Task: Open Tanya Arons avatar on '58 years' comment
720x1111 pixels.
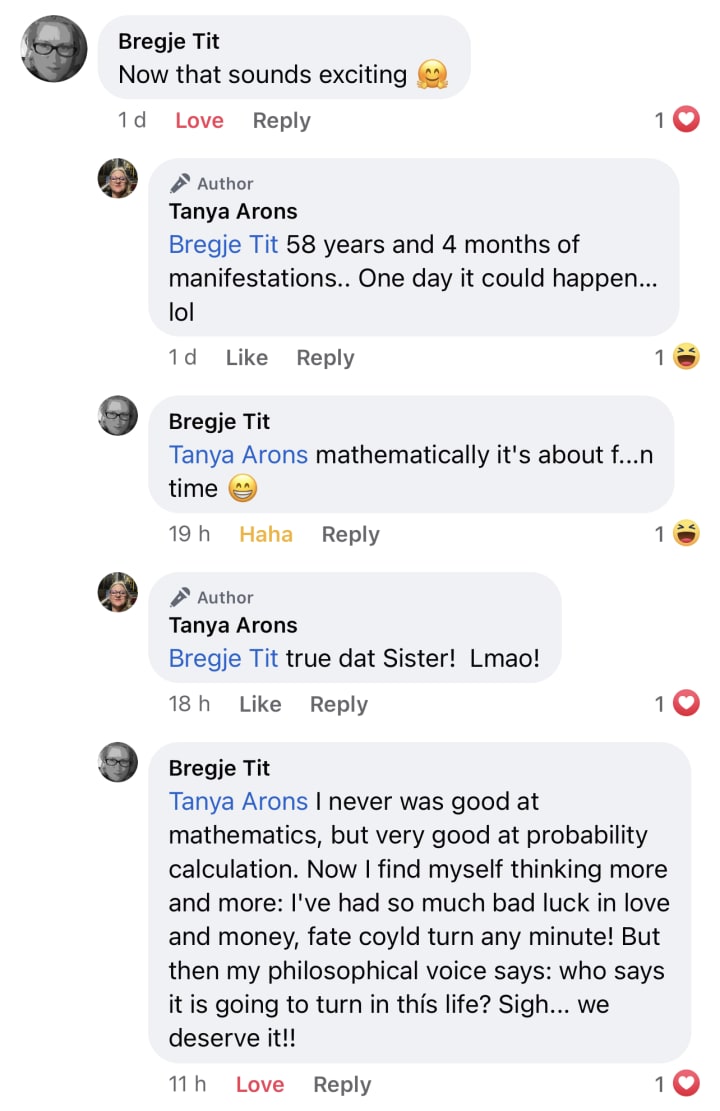Action: (118, 179)
